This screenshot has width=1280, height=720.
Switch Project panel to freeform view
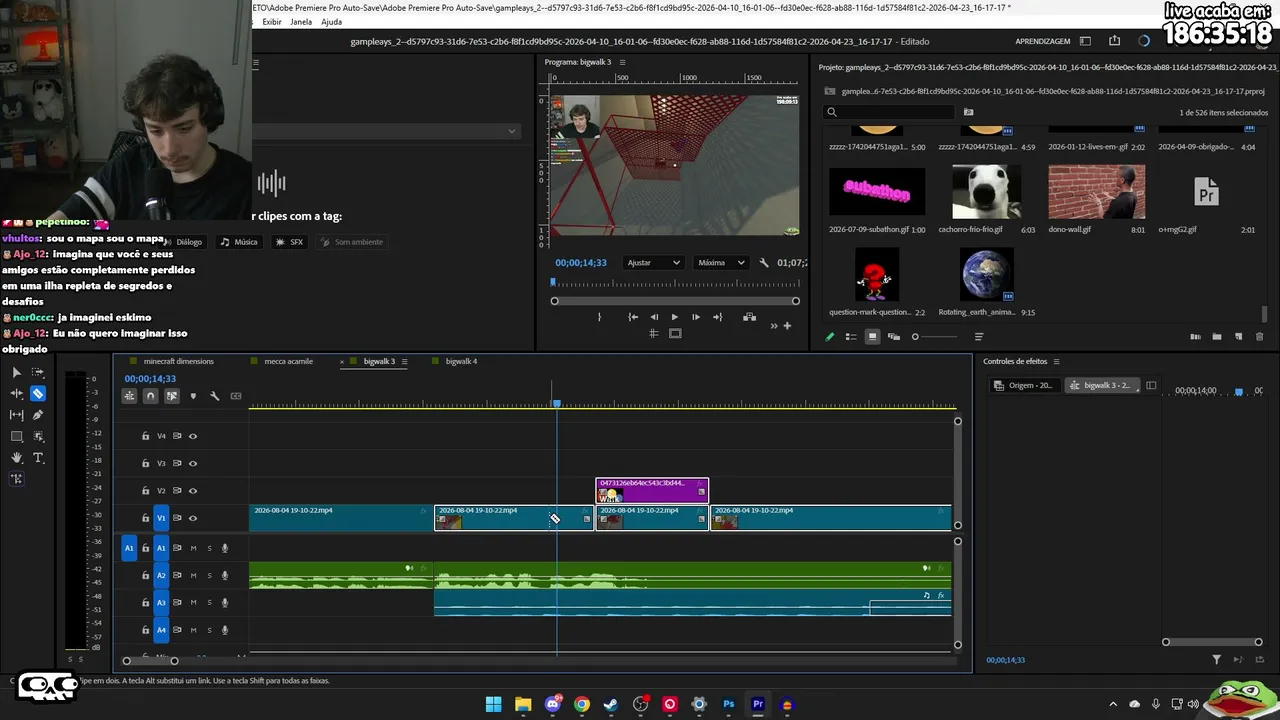coord(894,337)
